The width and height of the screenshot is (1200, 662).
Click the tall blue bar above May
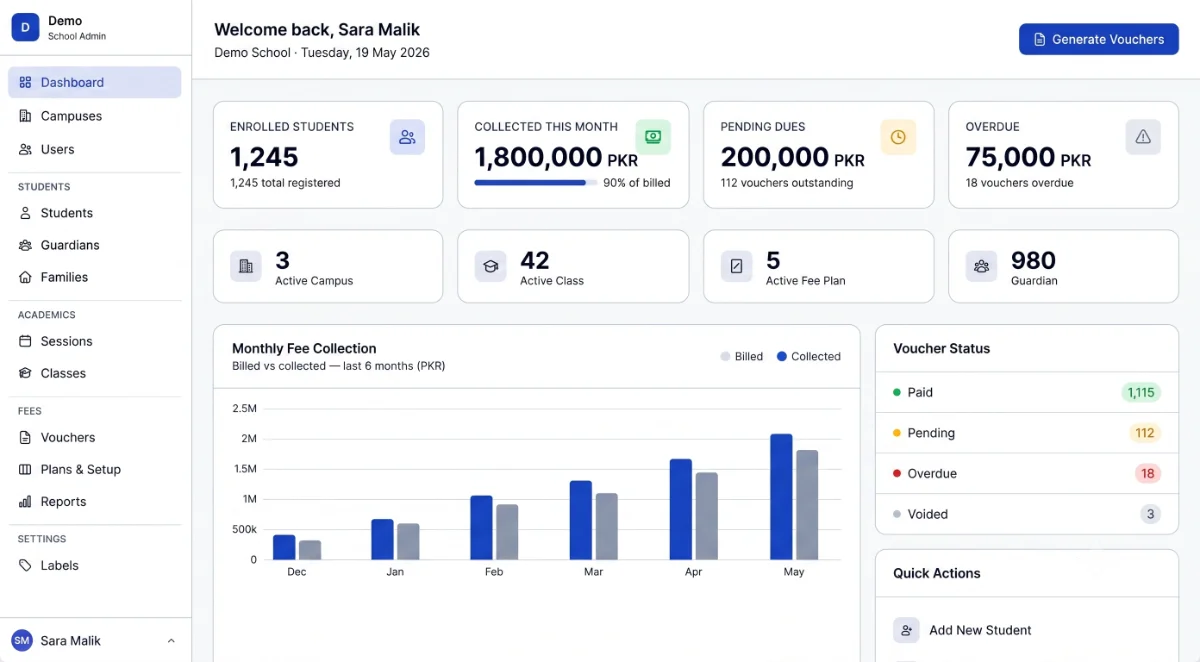[782, 497]
